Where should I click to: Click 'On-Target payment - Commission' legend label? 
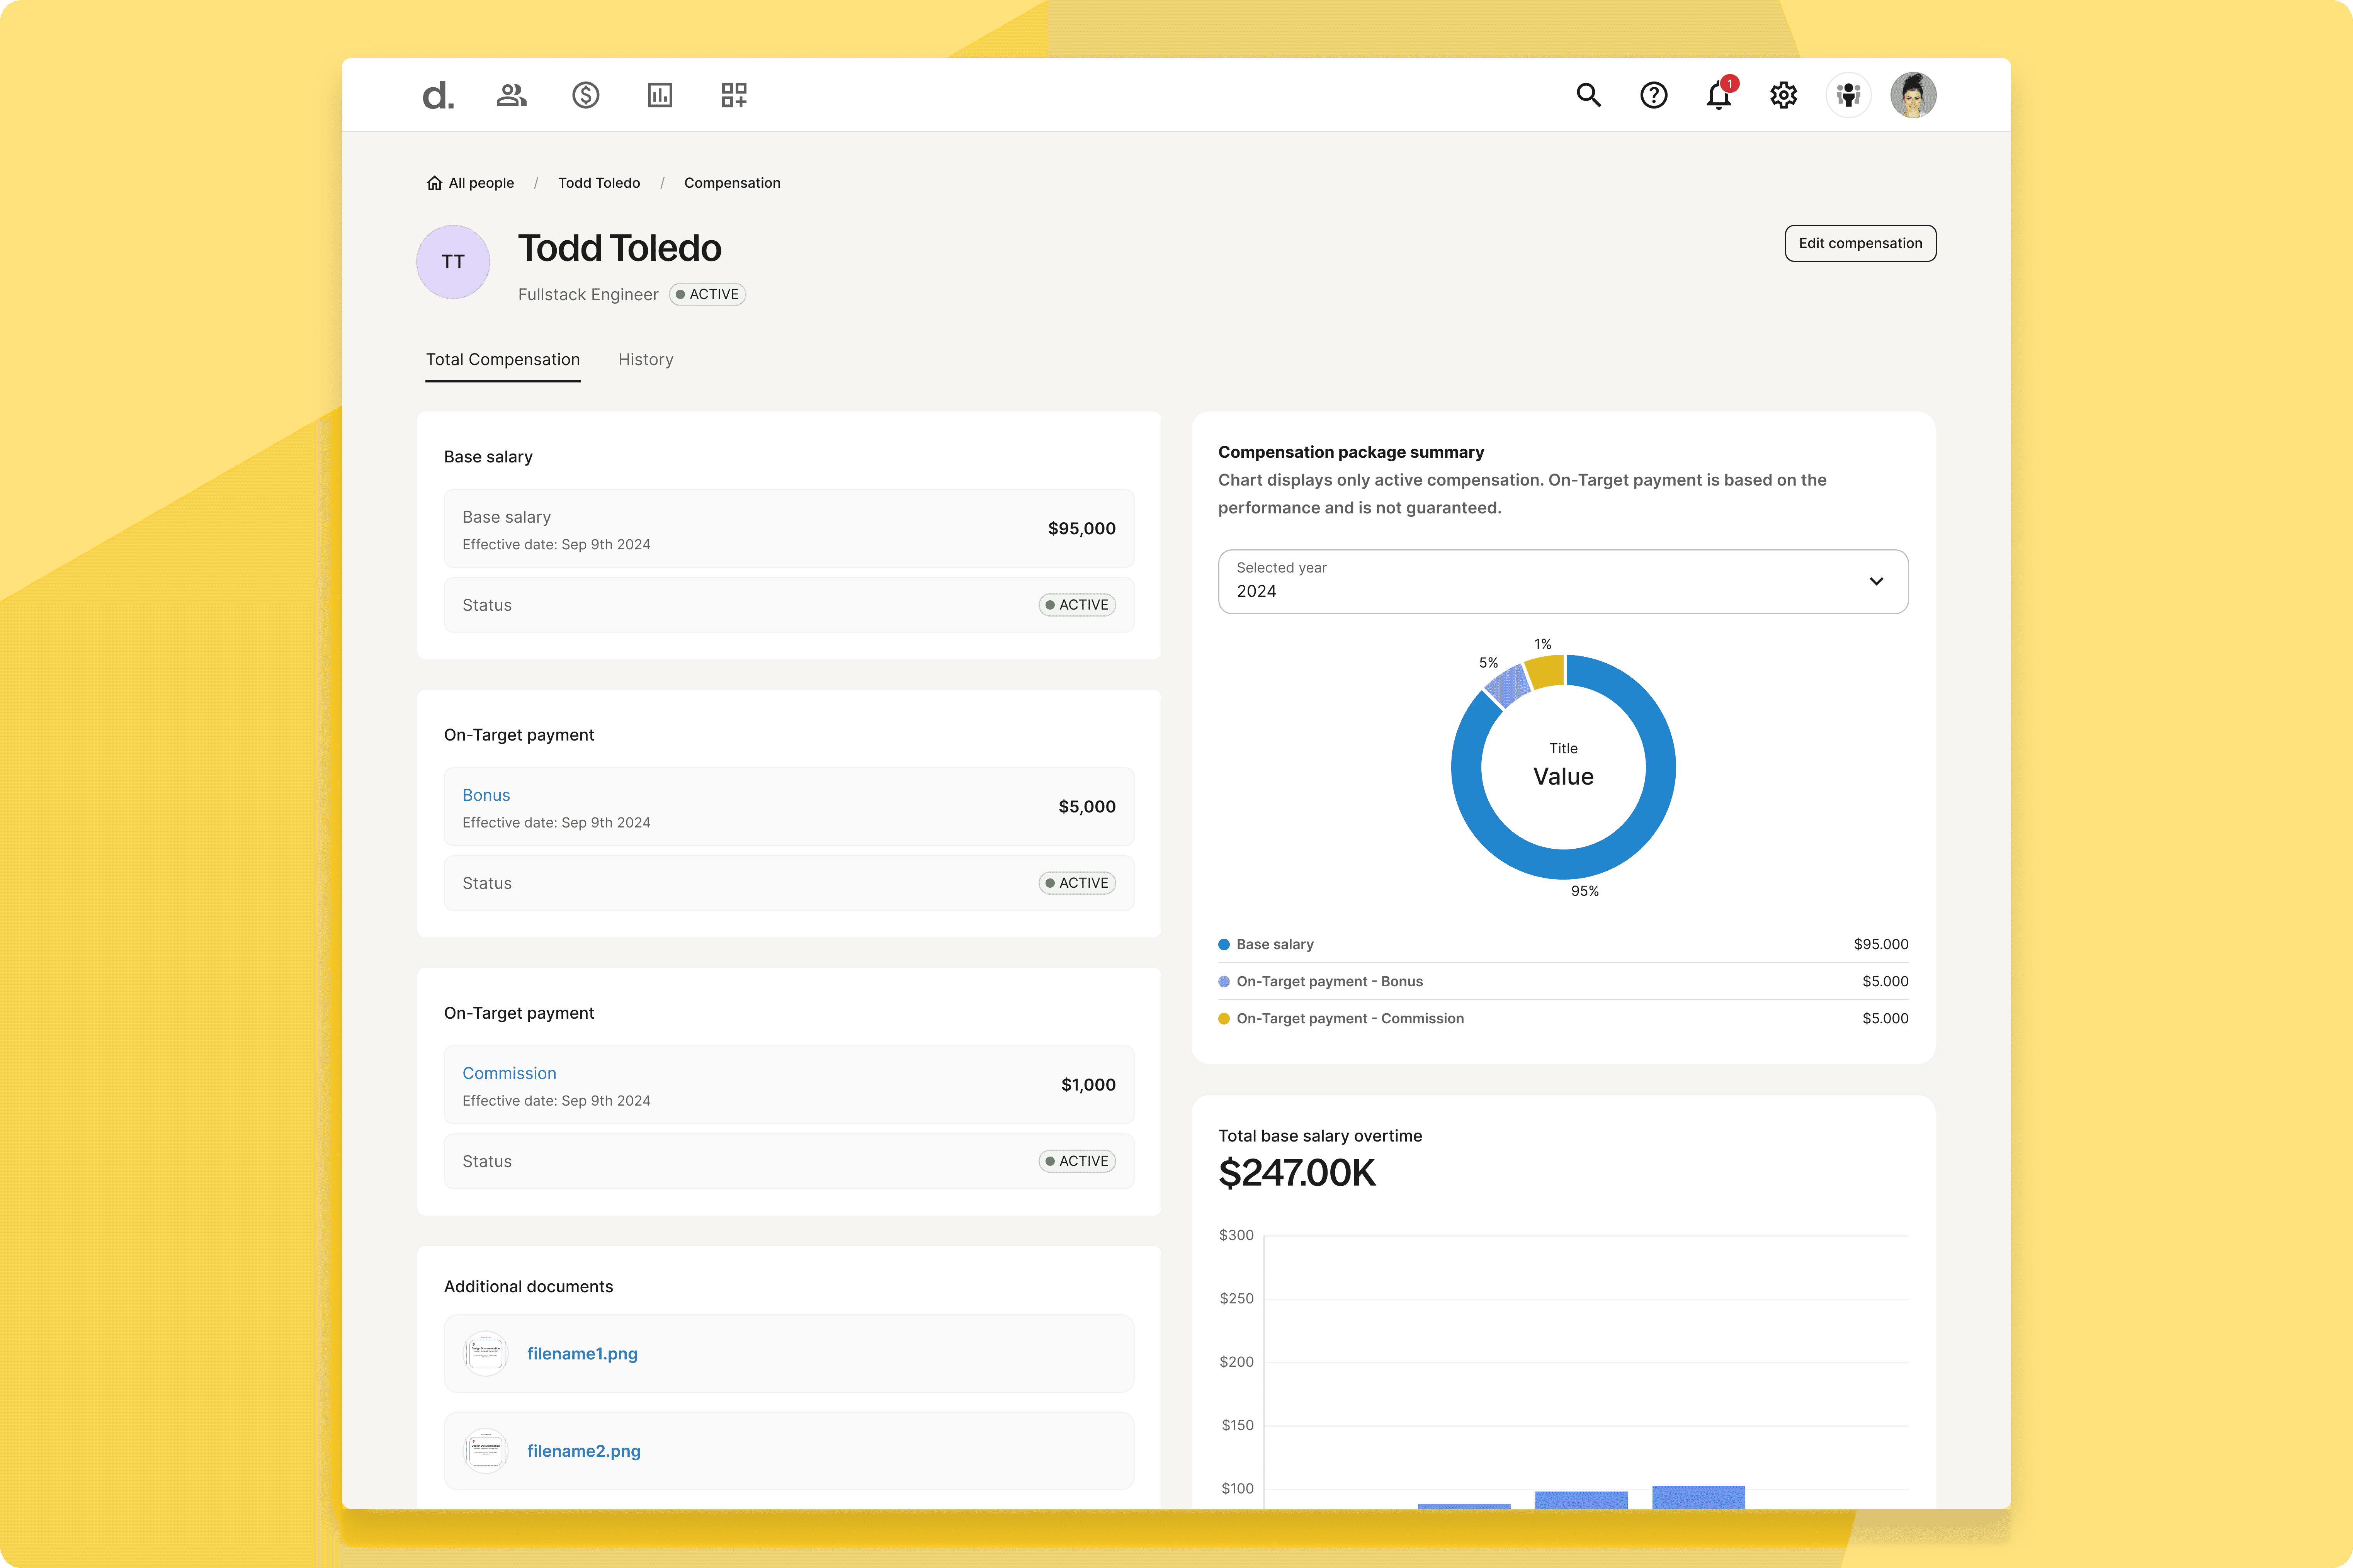point(1350,1019)
